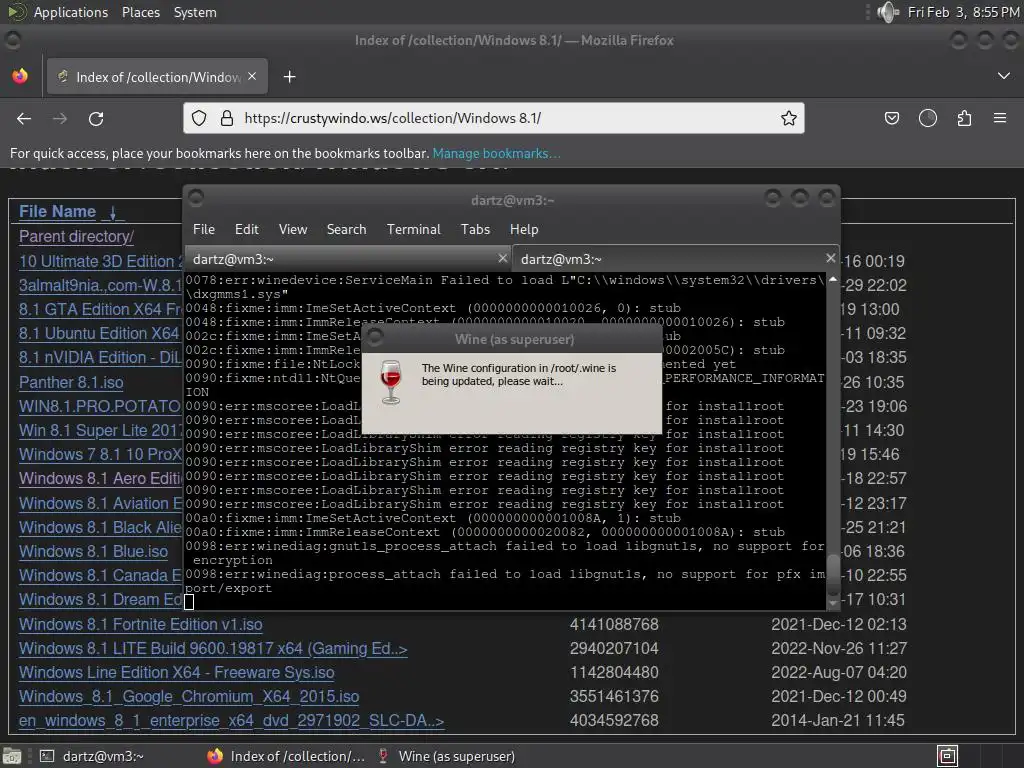Open Windows 8.1 Aviation Edition link
Image resolution: width=1024 pixels, height=768 pixels.
[x=101, y=504]
